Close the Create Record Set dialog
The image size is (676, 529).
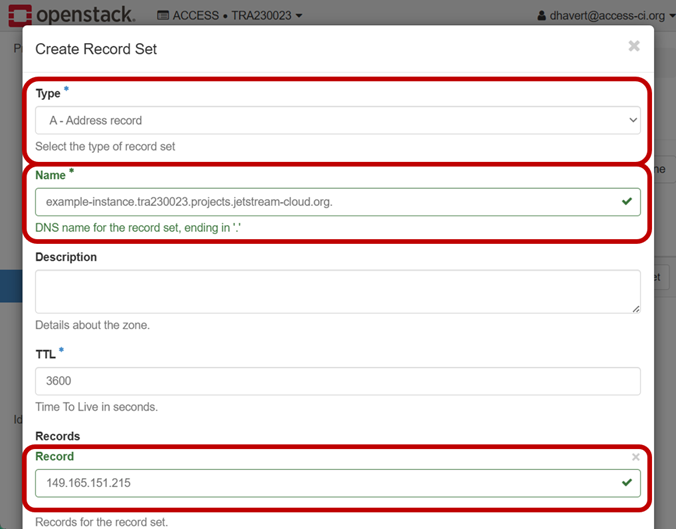pyautogui.click(x=634, y=46)
